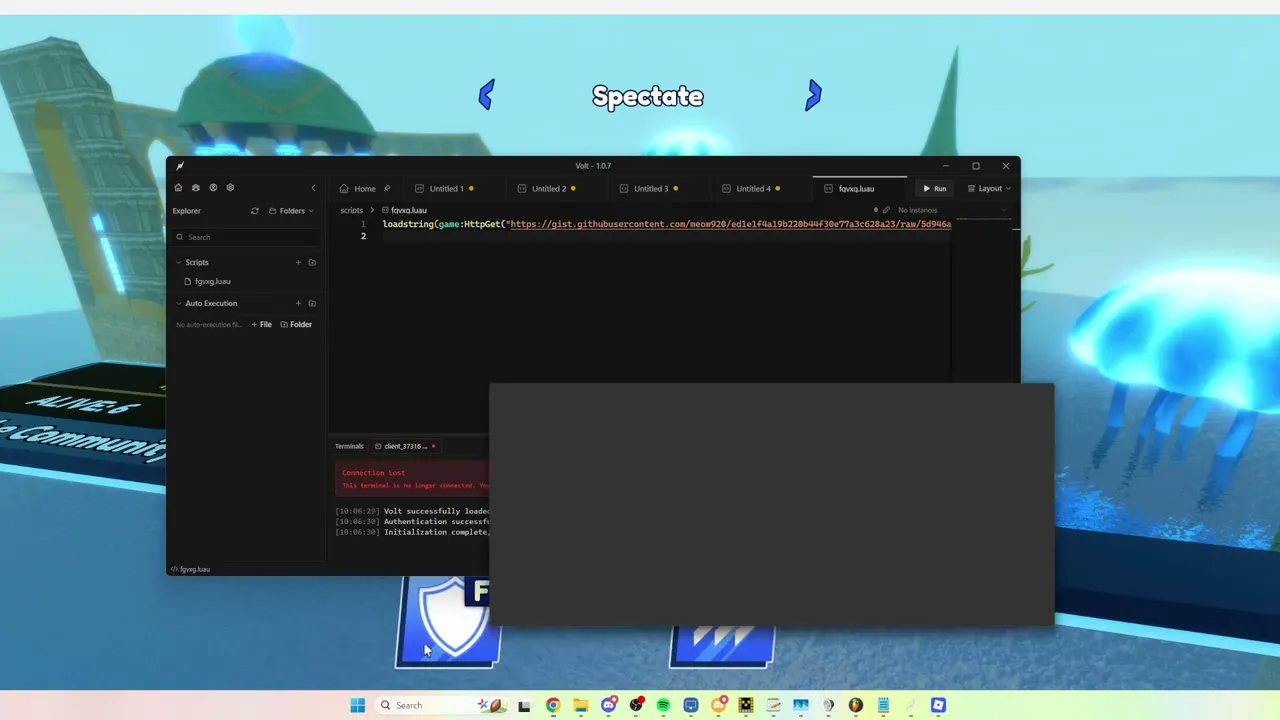Select the client_37316 terminal tab
The height and width of the screenshot is (720, 1280).
405,446
